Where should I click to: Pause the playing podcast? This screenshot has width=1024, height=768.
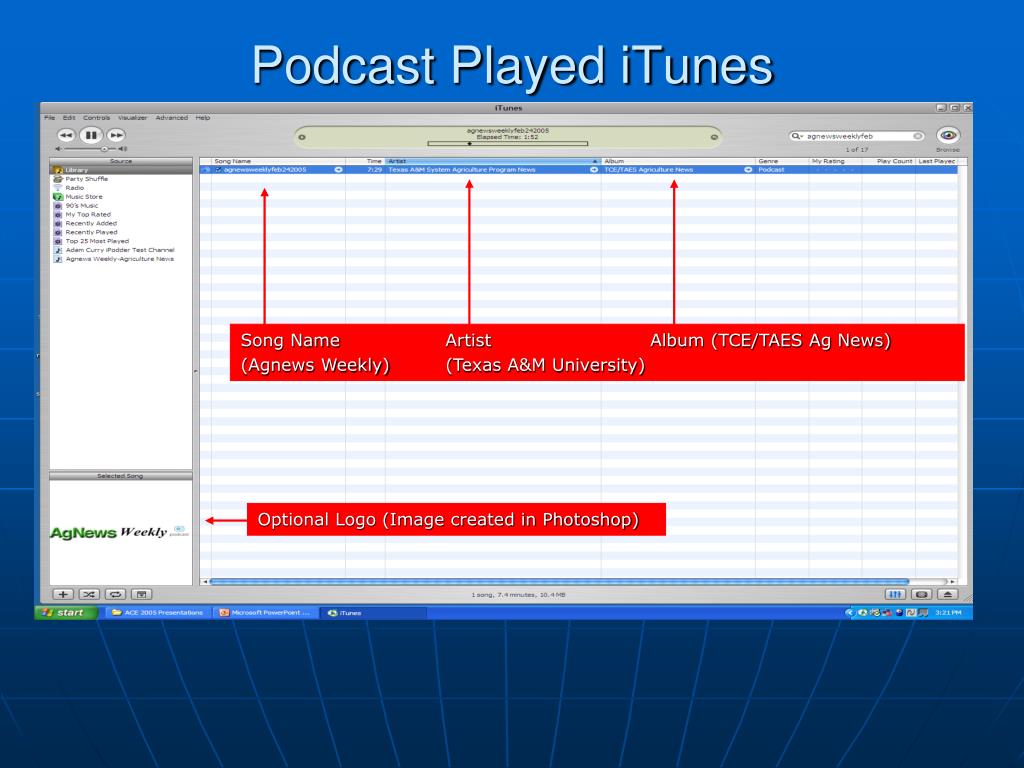click(91, 135)
